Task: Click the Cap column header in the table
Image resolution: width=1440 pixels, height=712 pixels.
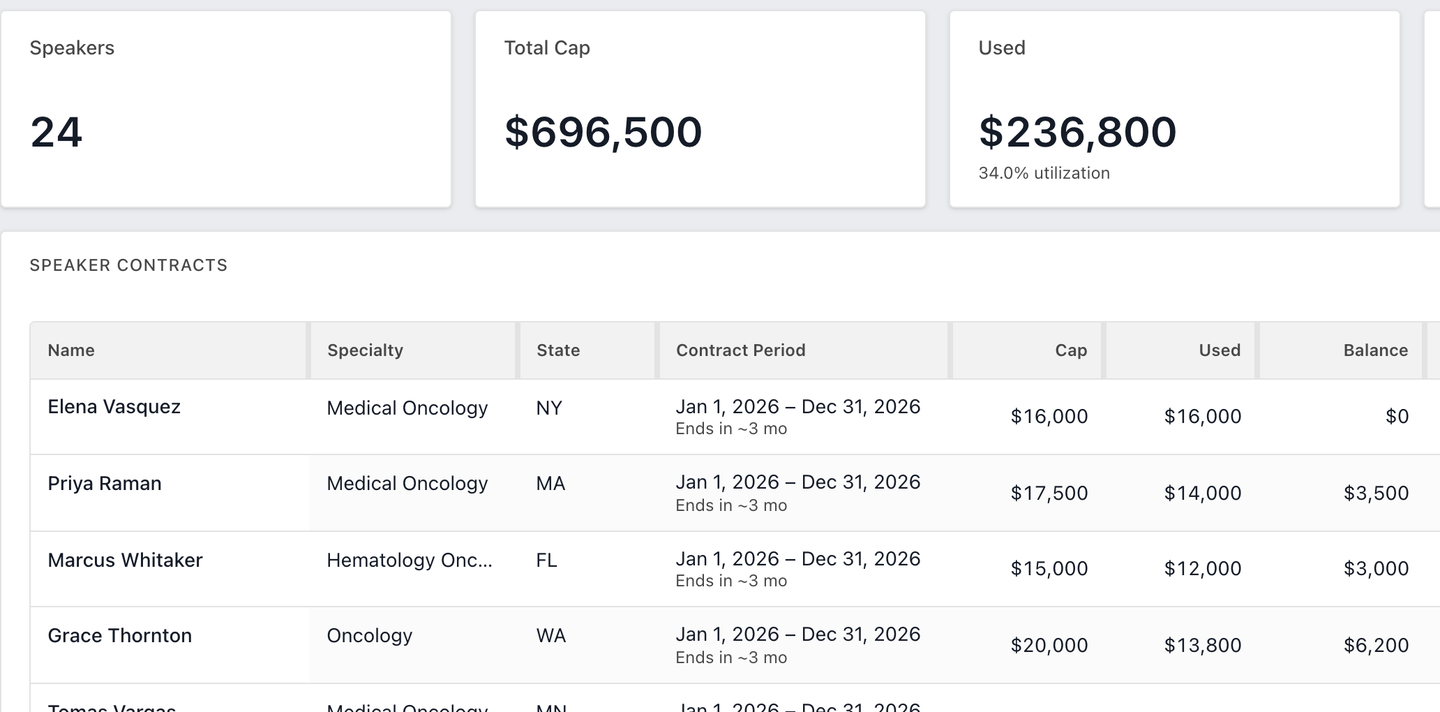Action: click(x=1027, y=350)
